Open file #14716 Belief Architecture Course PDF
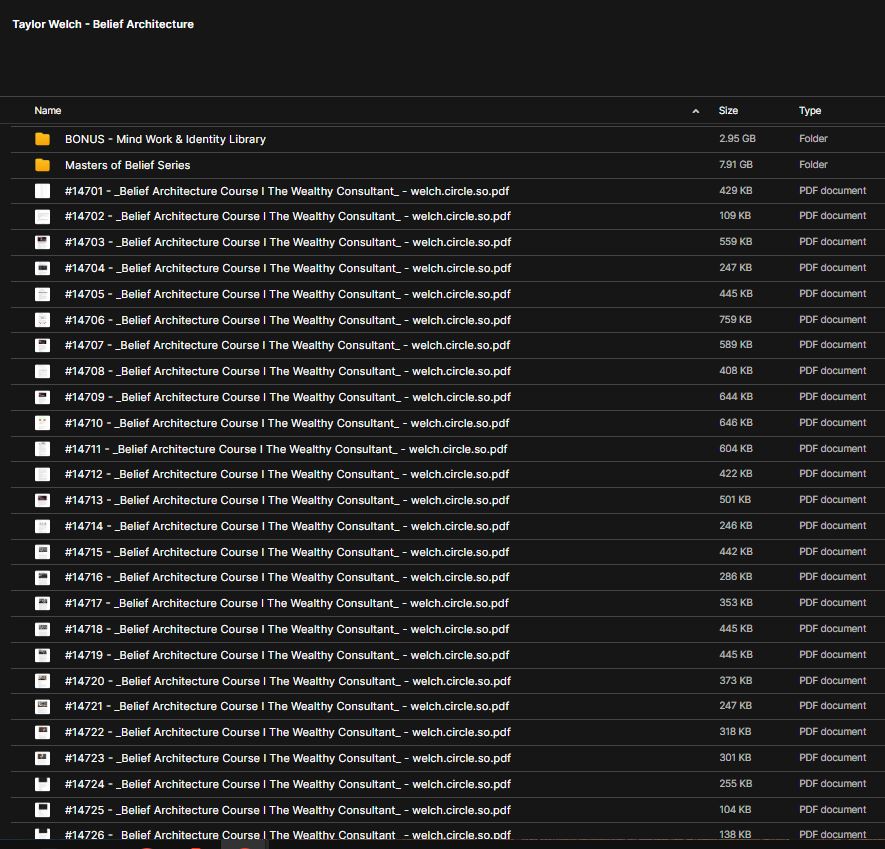 point(287,577)
